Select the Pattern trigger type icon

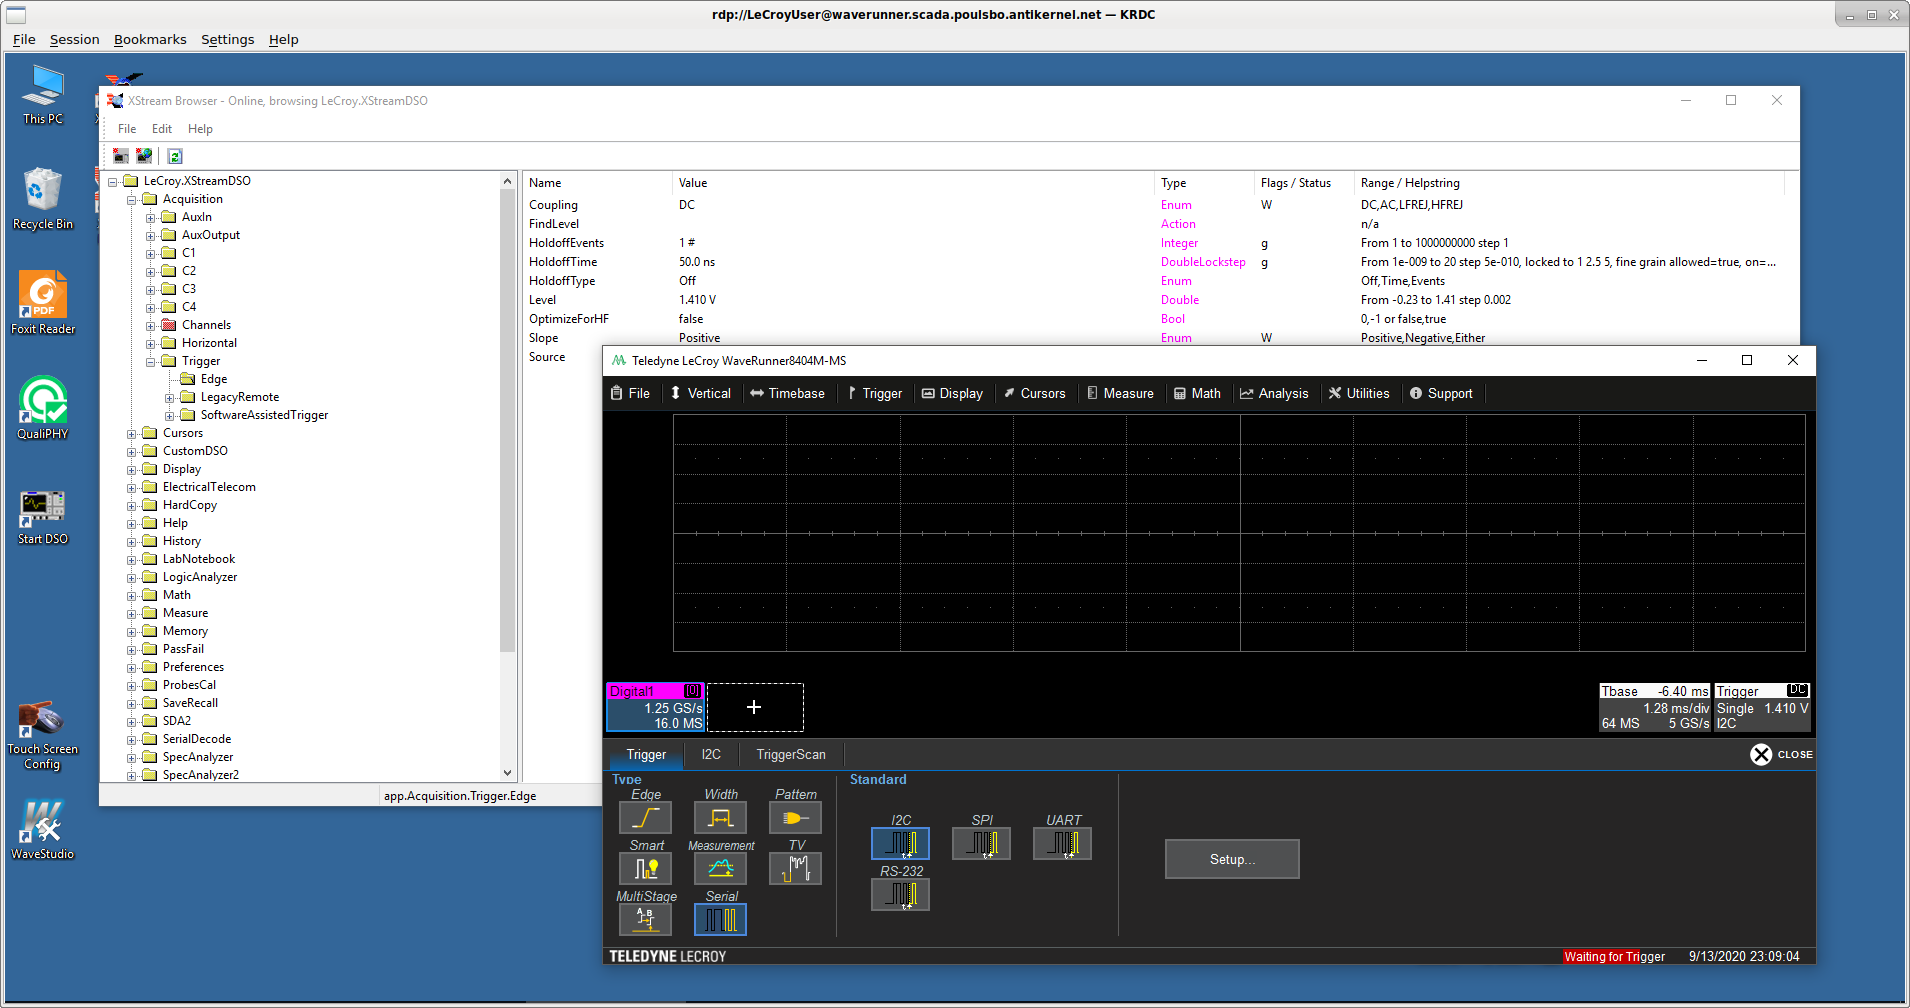[x=795, y=818]
